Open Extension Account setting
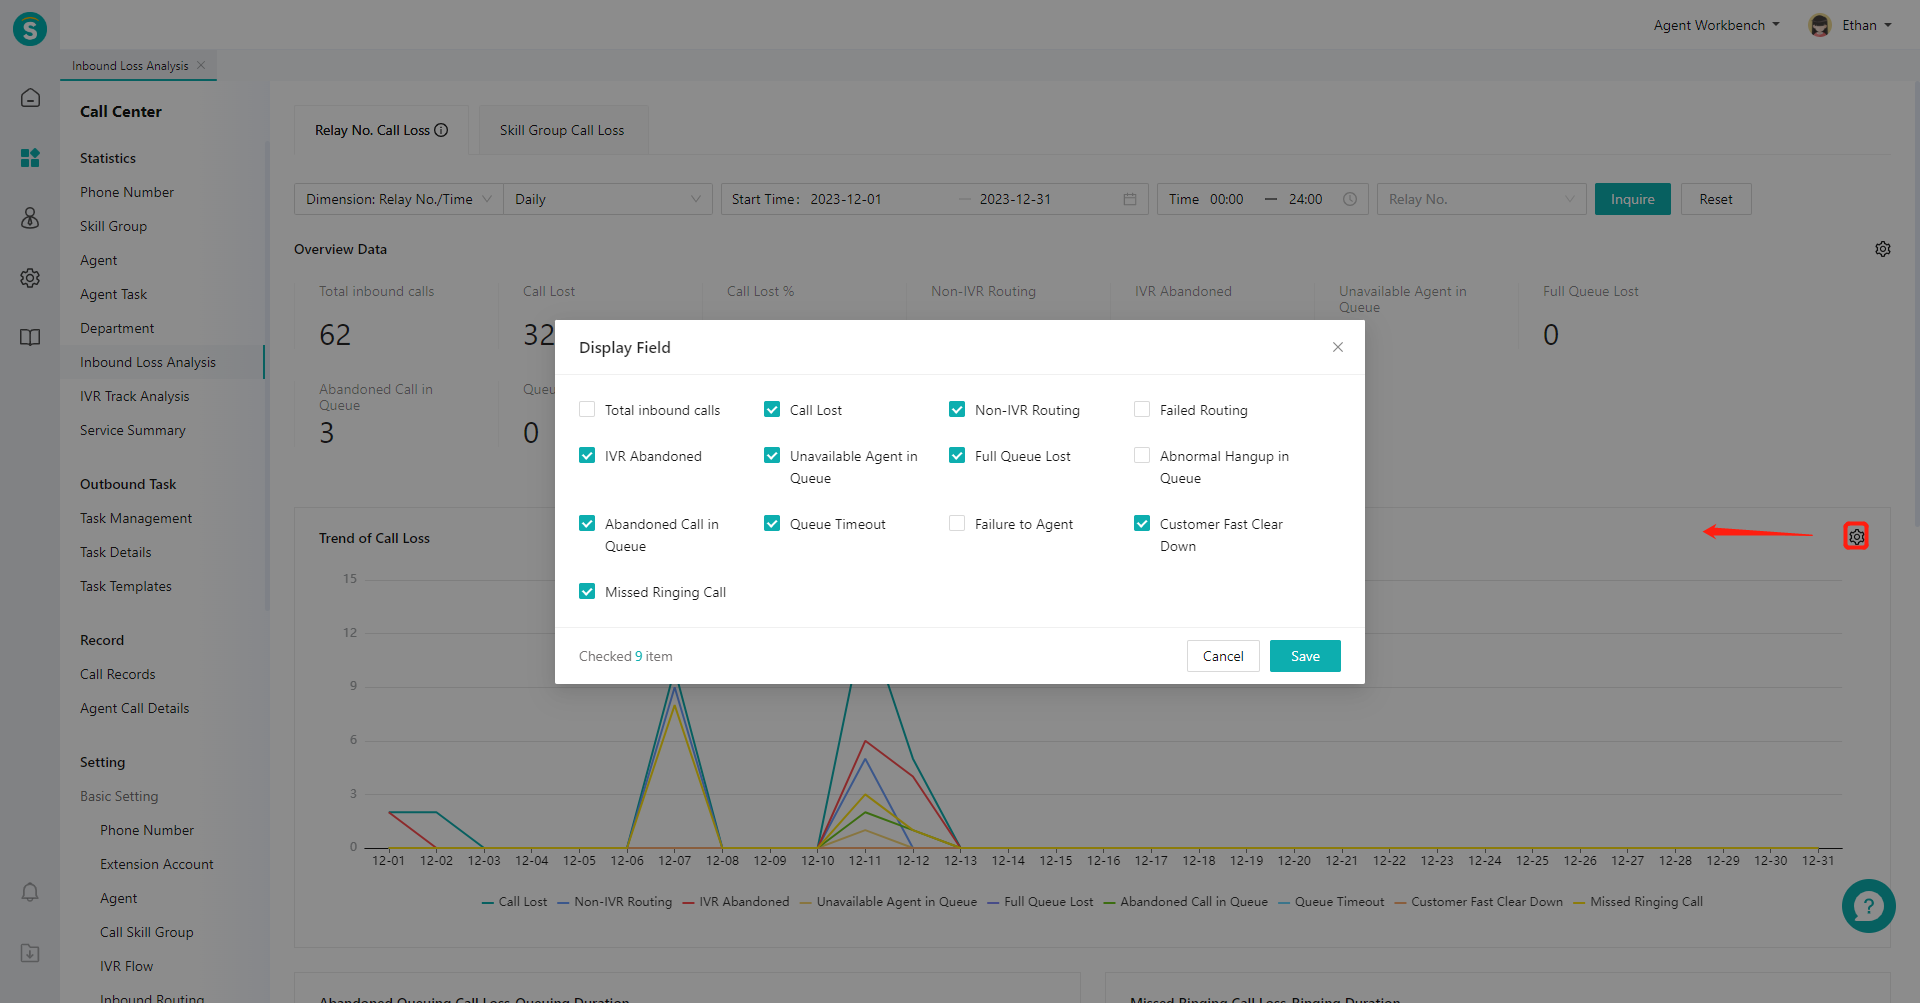1920x1003 pixels. coord(157,864)
